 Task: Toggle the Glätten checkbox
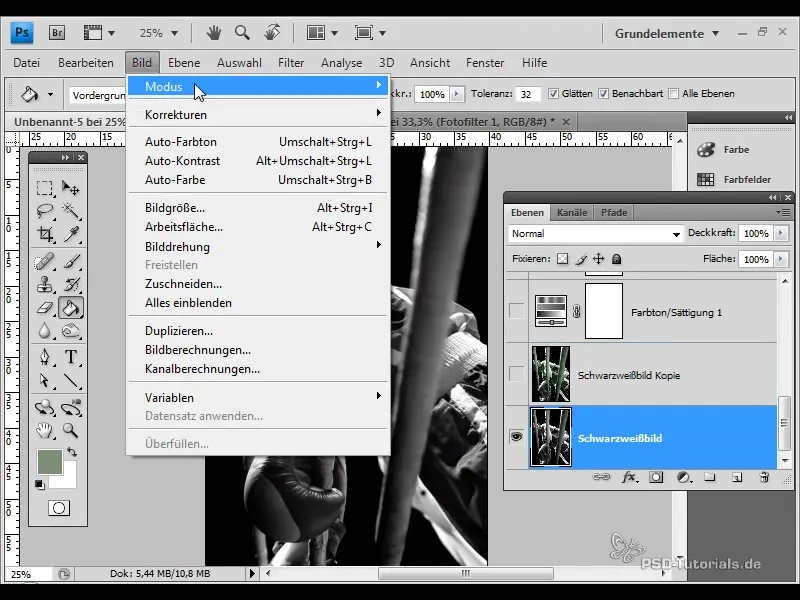click(x=553, y=94)
